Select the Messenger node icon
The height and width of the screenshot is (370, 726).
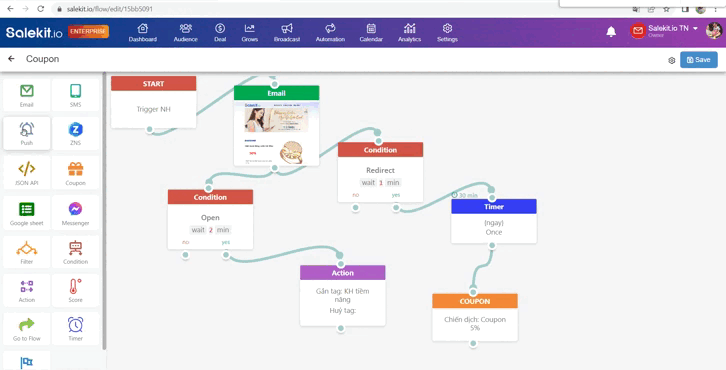pyautogui.click(x=75, y=209)
